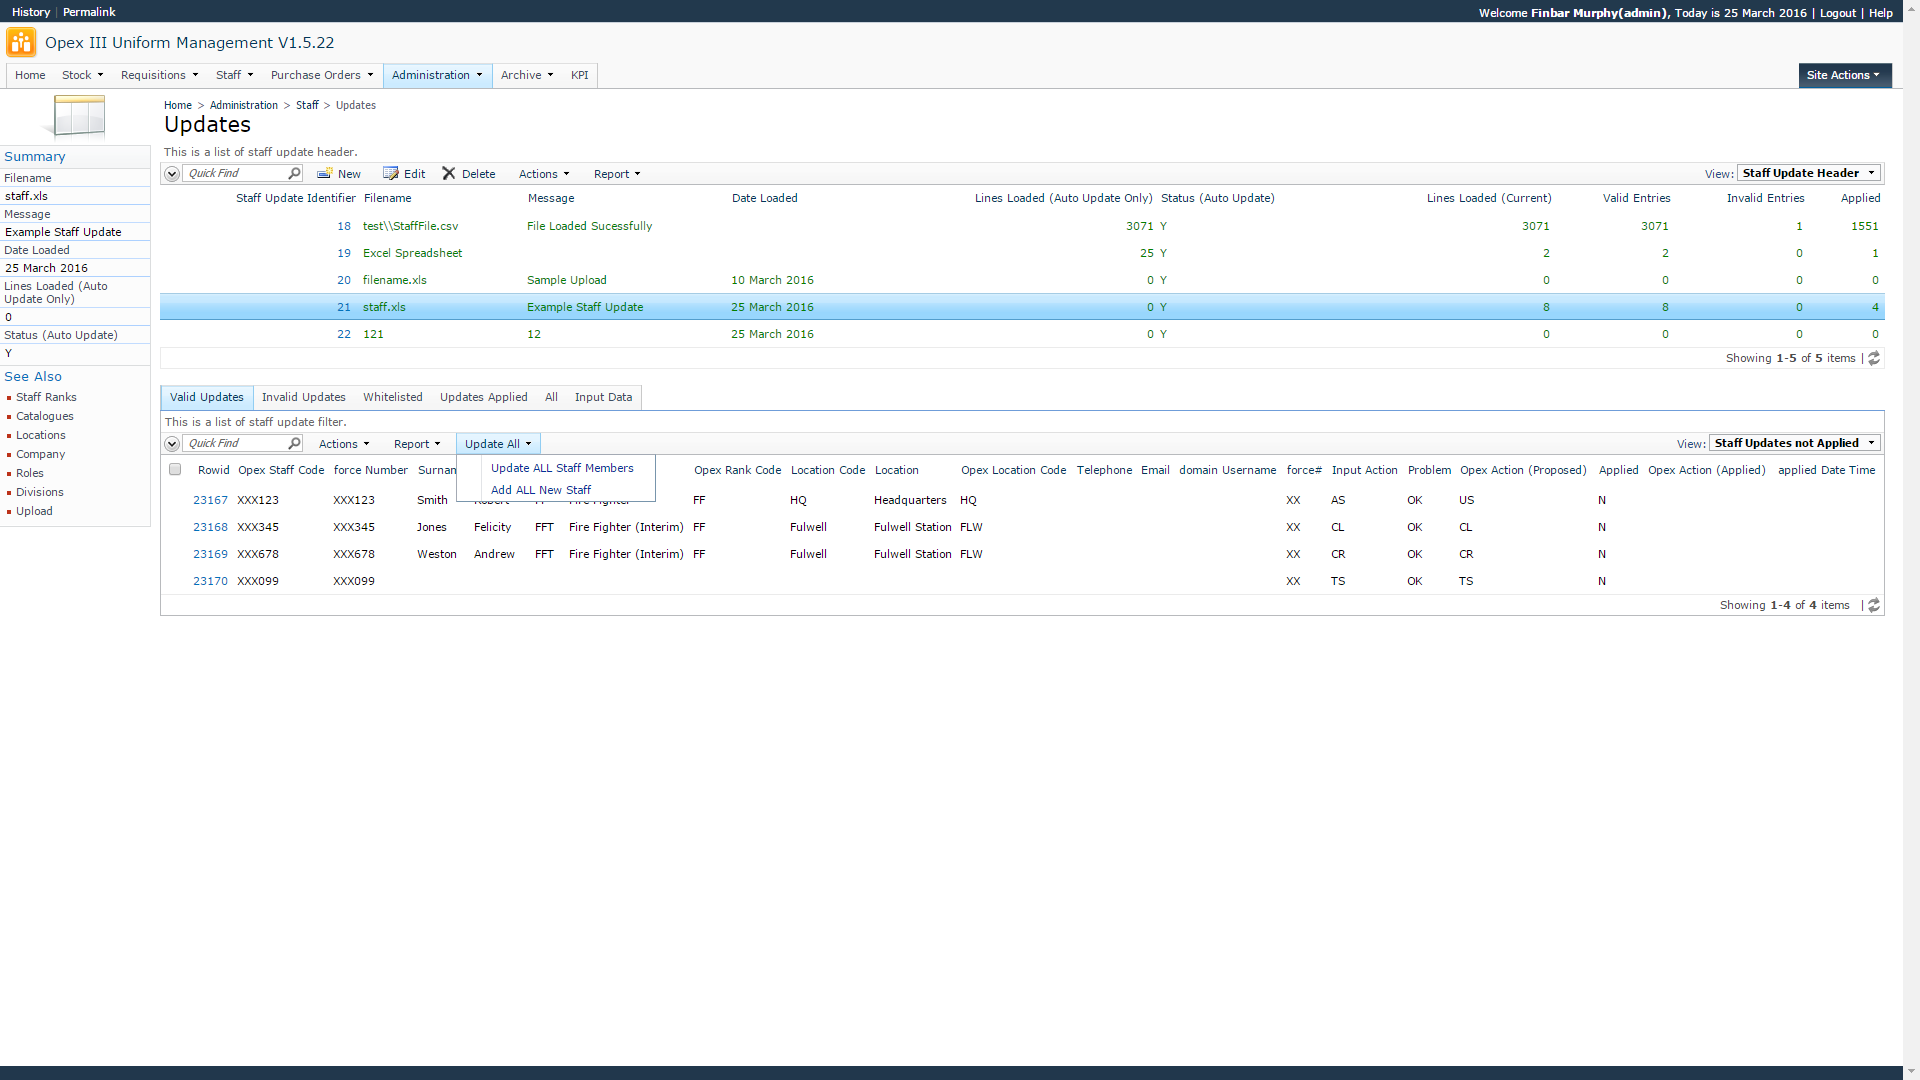Open the Staff Update Header view dropdown
This screenshot has width=1920, height=1080.
(1809, 173)
